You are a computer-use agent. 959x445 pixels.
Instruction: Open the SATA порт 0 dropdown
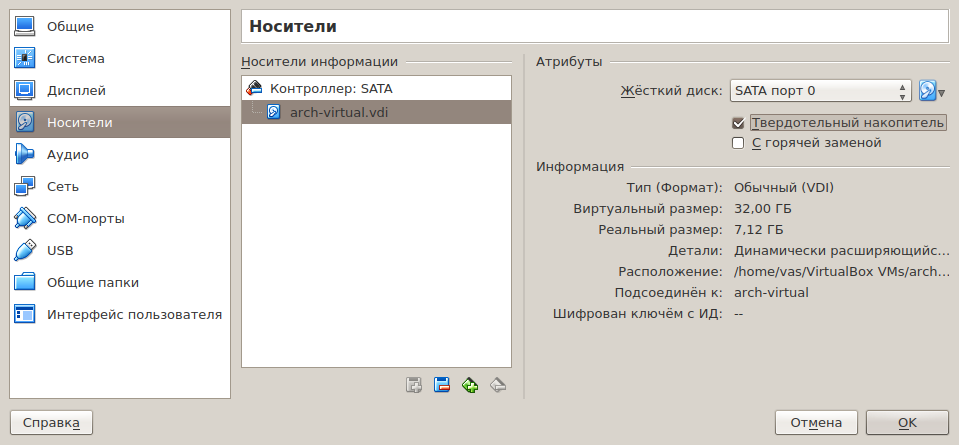820,91
